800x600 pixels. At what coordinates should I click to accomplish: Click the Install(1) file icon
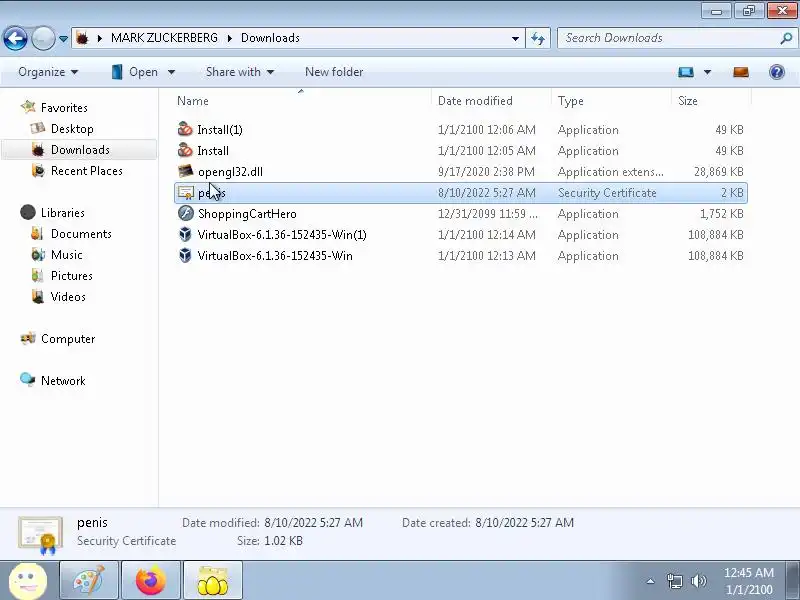[x=185, y=129]
